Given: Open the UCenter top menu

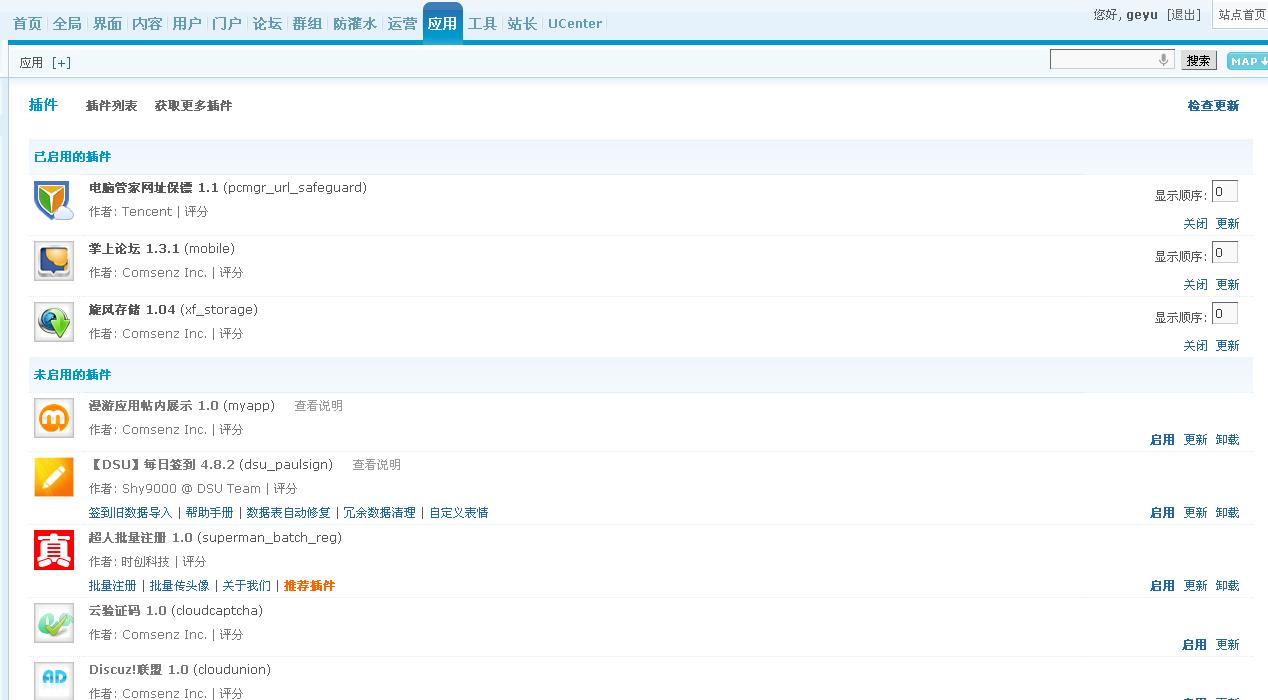Looking at the screenshot, I should pyautogui.click(x=575, y=23).
